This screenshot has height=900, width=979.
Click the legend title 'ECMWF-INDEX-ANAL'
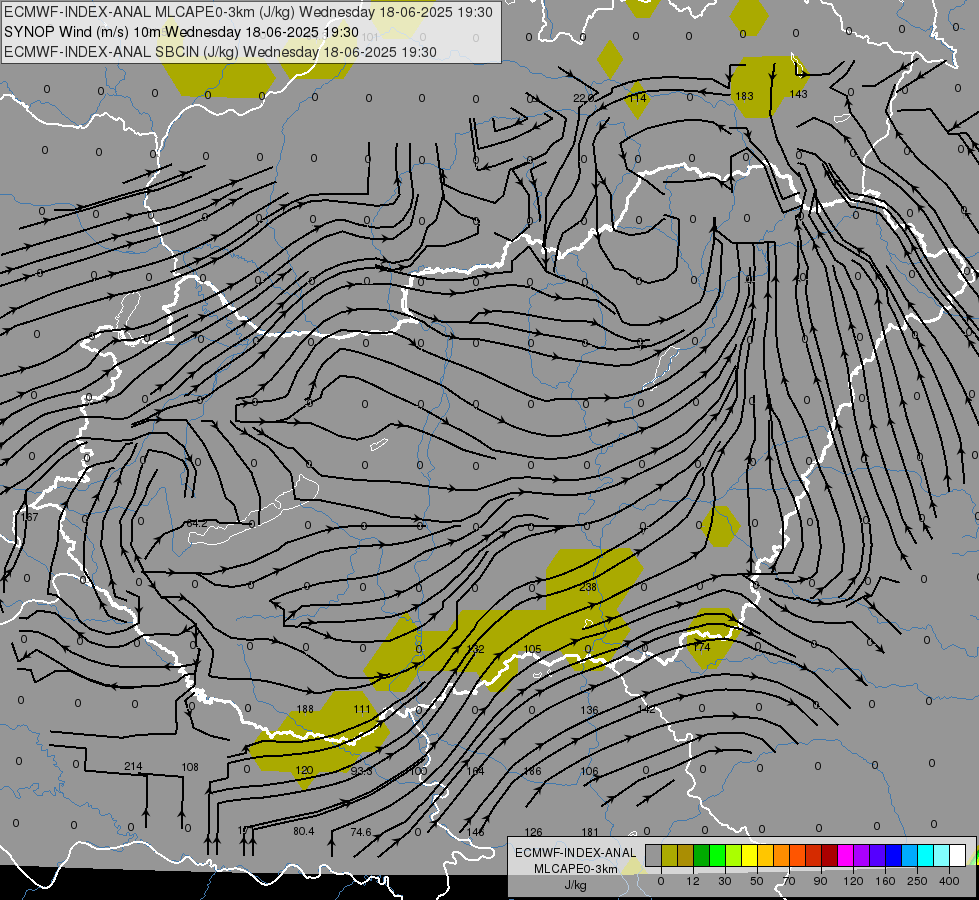click(575, 853)
